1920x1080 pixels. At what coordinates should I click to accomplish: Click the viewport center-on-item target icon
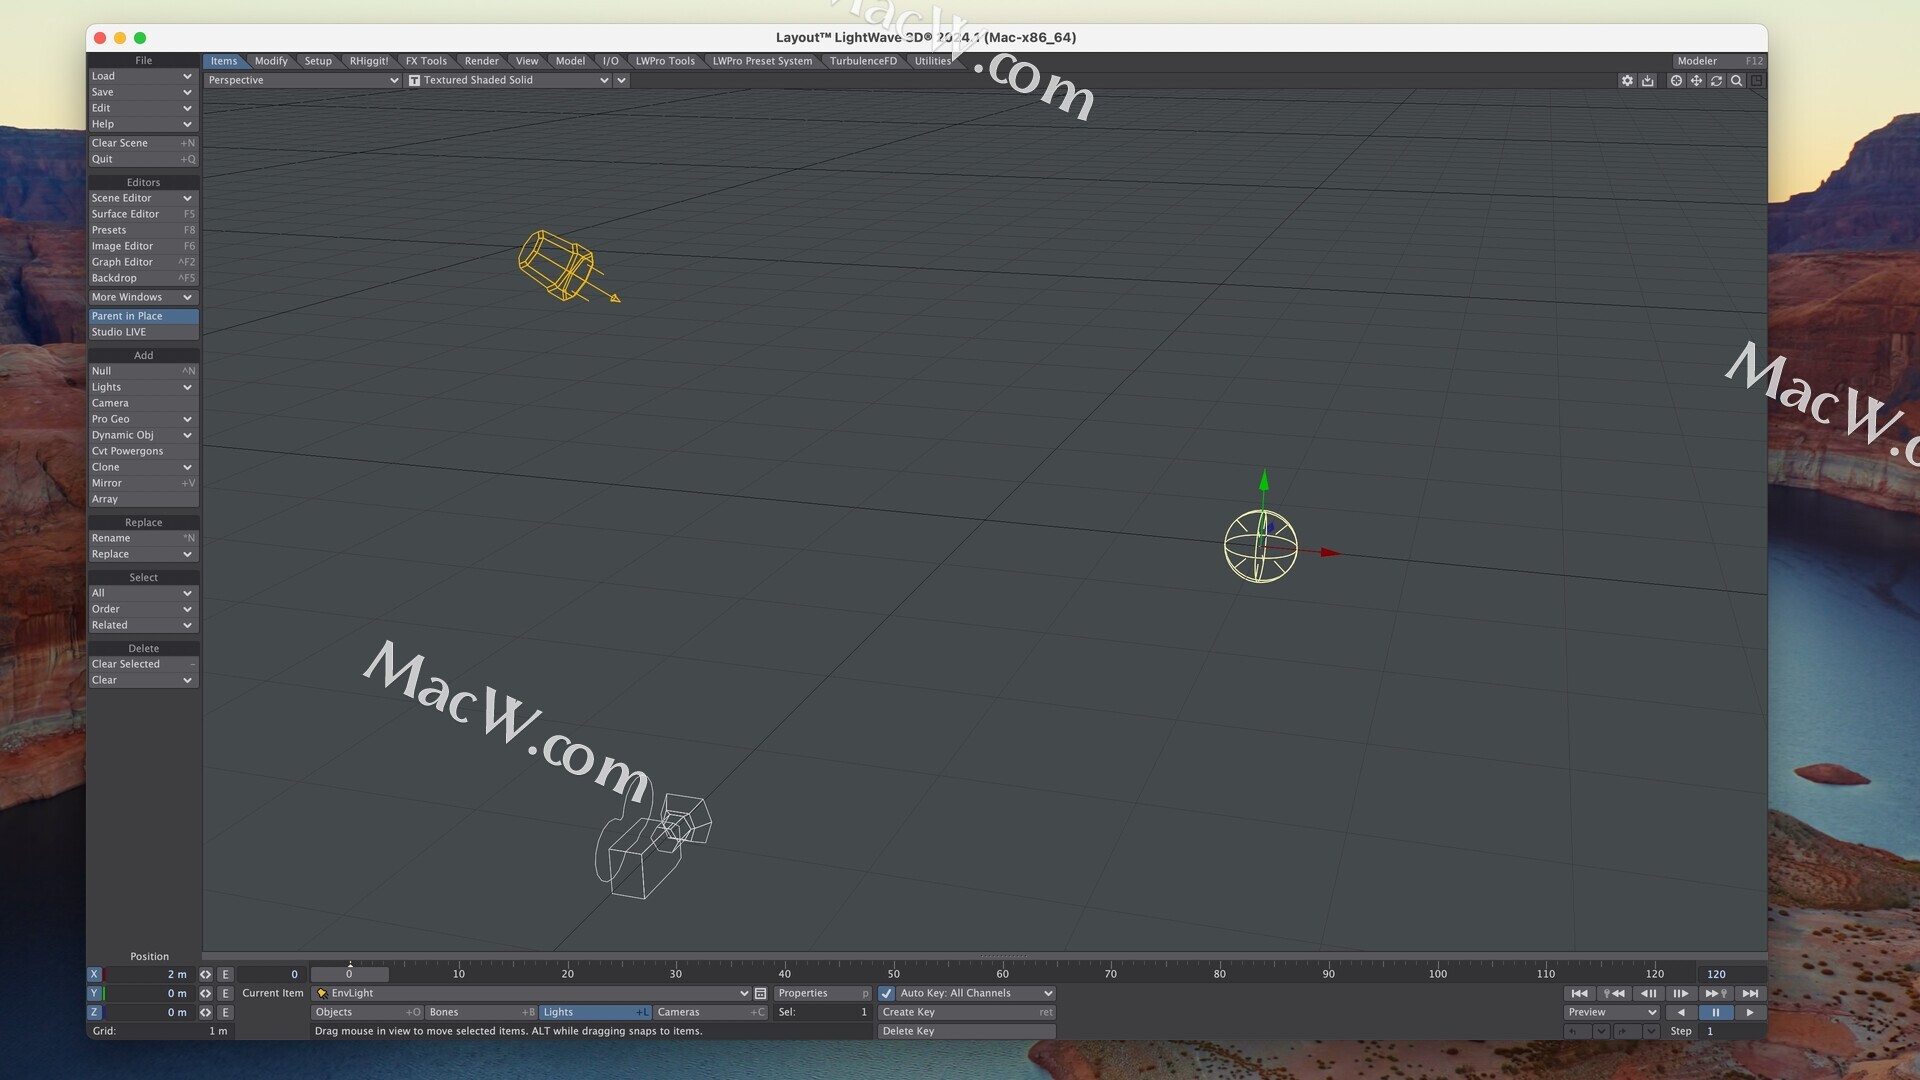tap(1676, 81)
